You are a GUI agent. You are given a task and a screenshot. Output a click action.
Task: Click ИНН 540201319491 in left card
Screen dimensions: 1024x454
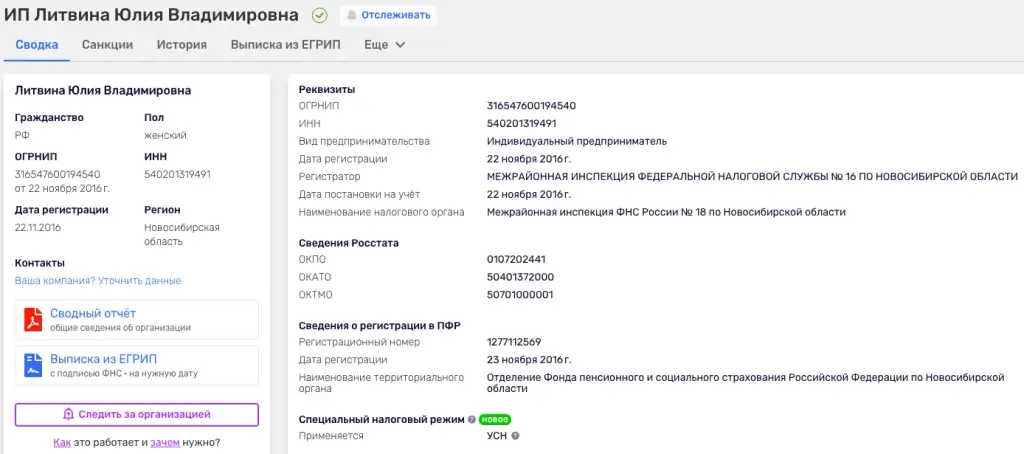click(178, 174)
